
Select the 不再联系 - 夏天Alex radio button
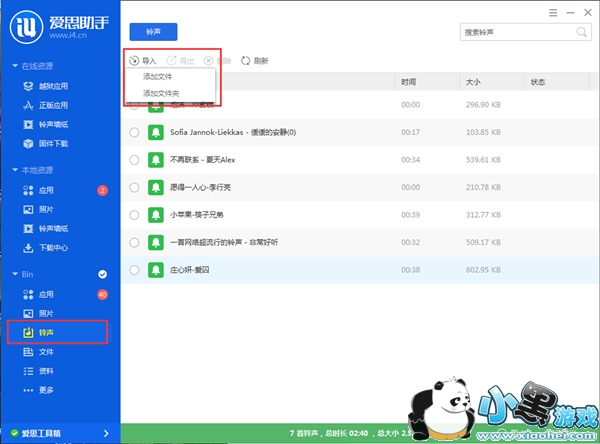[x=134, y=160]
